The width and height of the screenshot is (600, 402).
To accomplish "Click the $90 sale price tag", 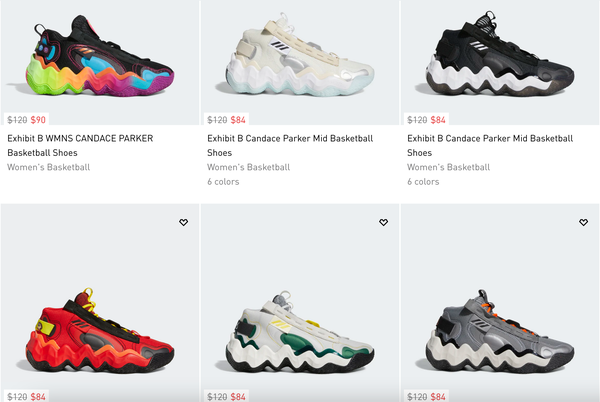I will 38,120.
